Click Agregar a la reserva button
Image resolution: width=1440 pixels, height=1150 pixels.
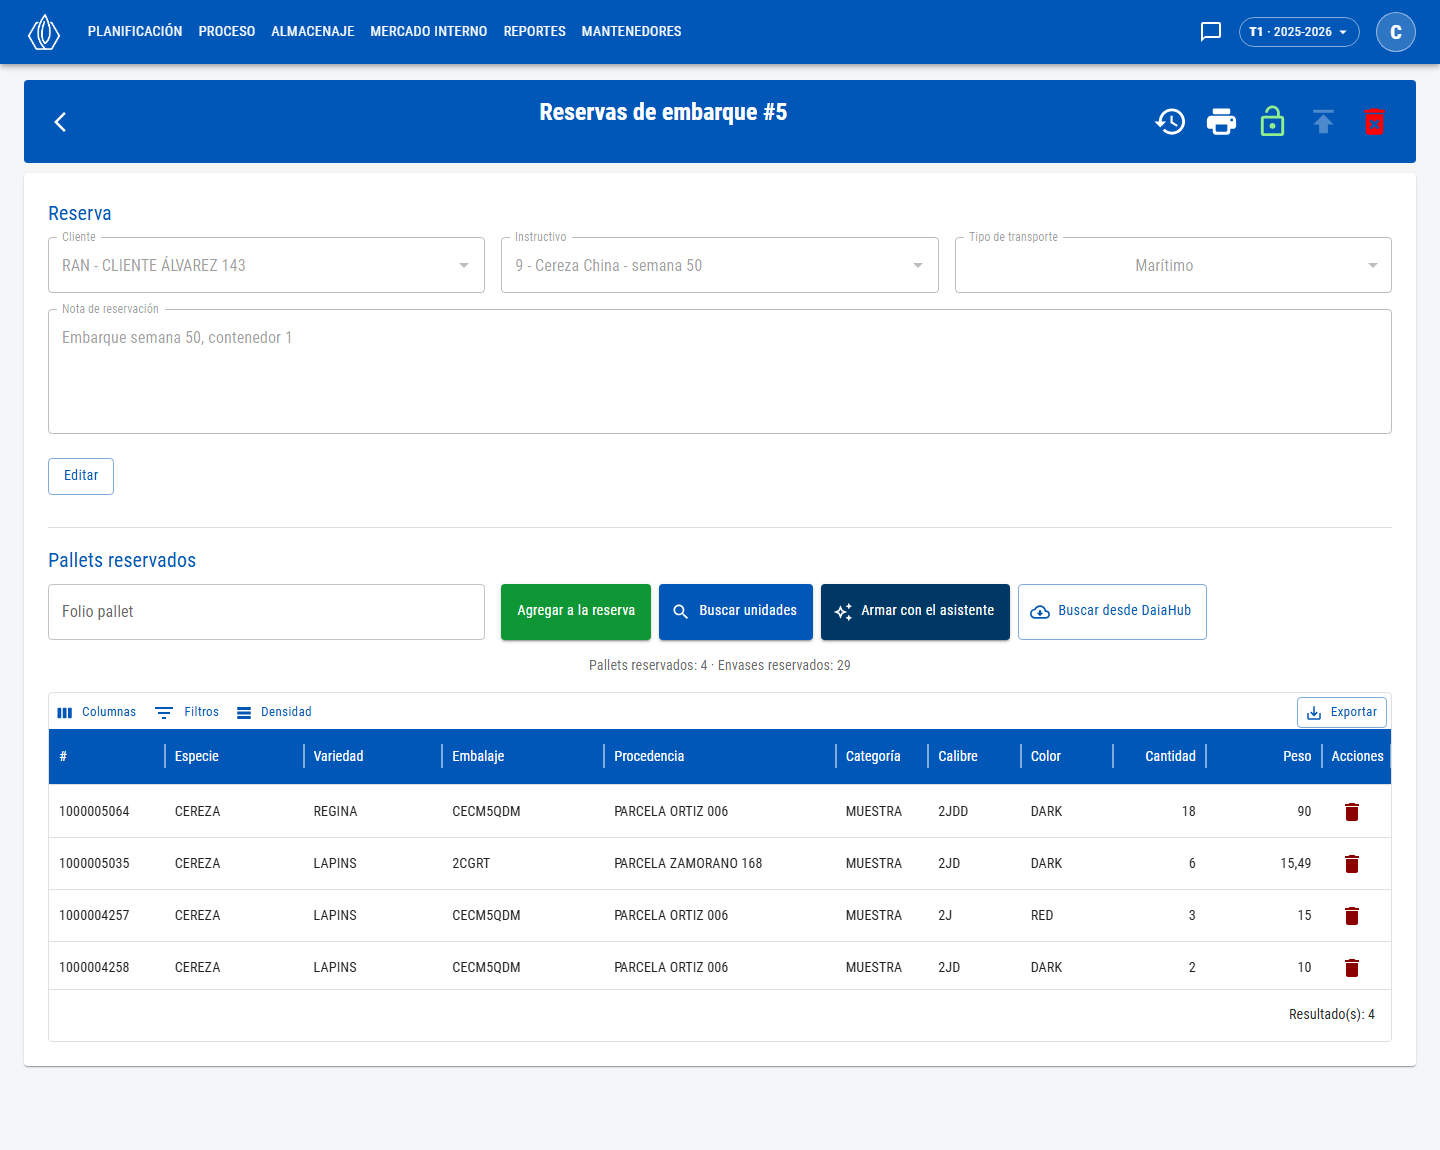(576, 612)
